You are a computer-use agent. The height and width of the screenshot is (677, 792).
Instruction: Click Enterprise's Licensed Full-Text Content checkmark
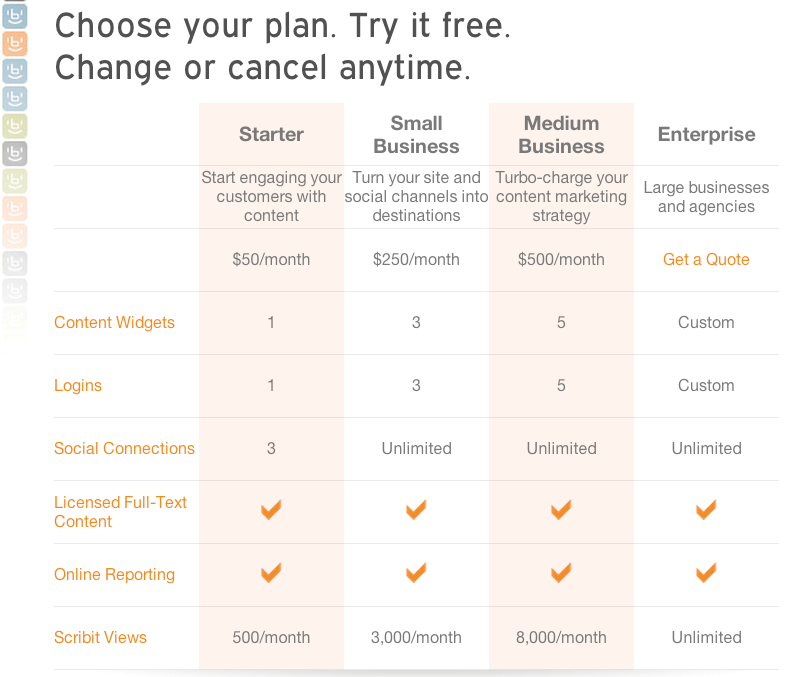(x=706, y=510)
